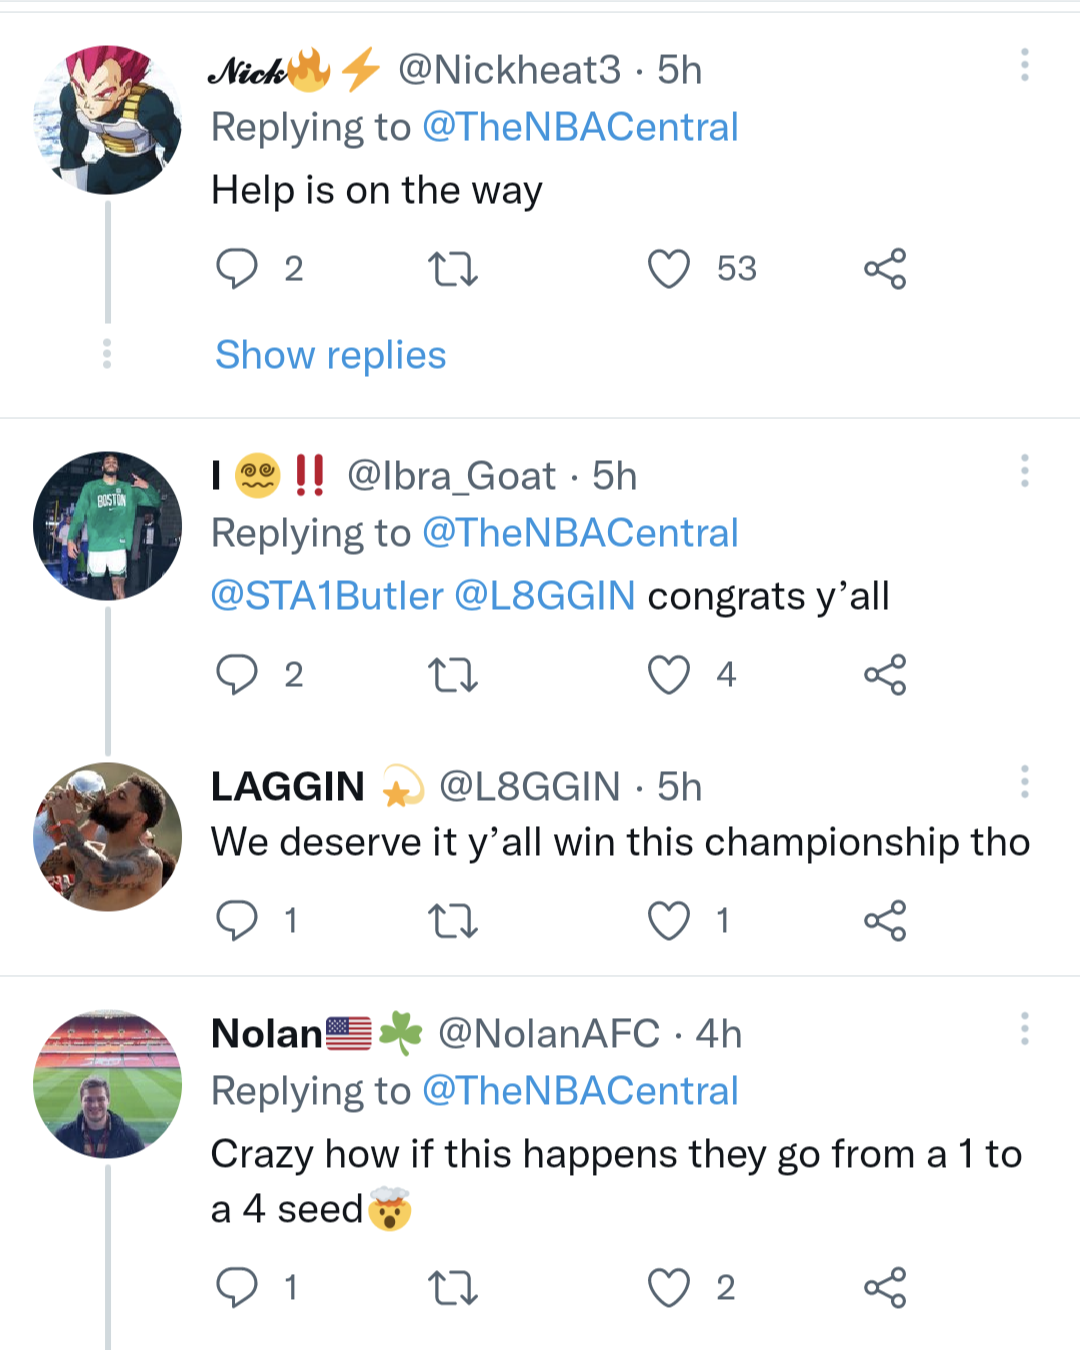Screen dimensions: 1080x1350
Task: Open more options on LAGGIN's tweet
Action: click(1025, 782)
